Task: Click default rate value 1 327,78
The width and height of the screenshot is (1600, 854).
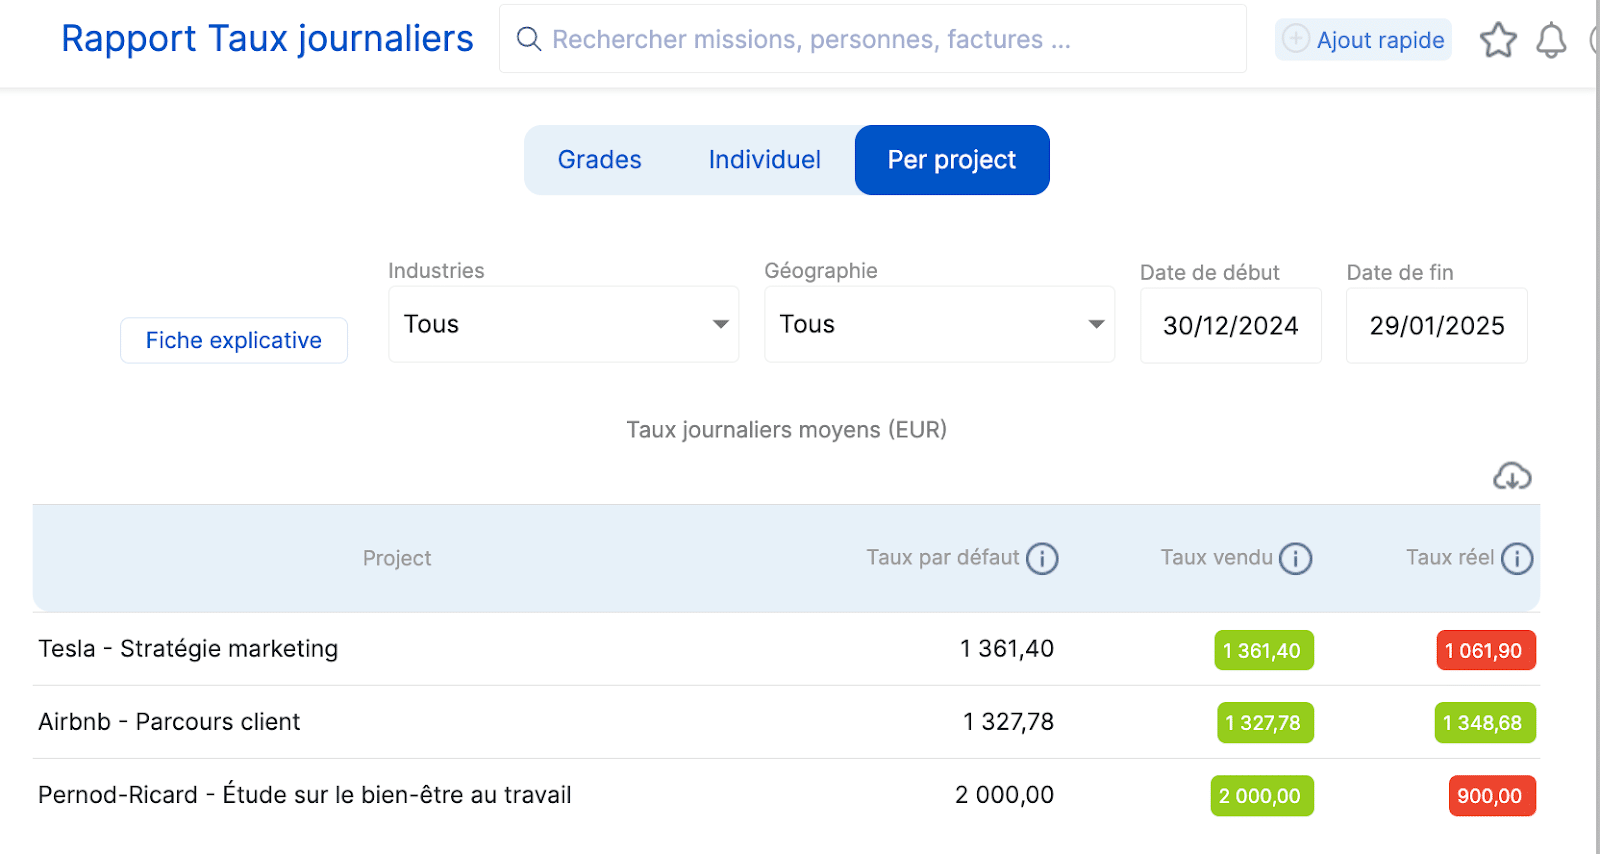Action: point(1009,722)
